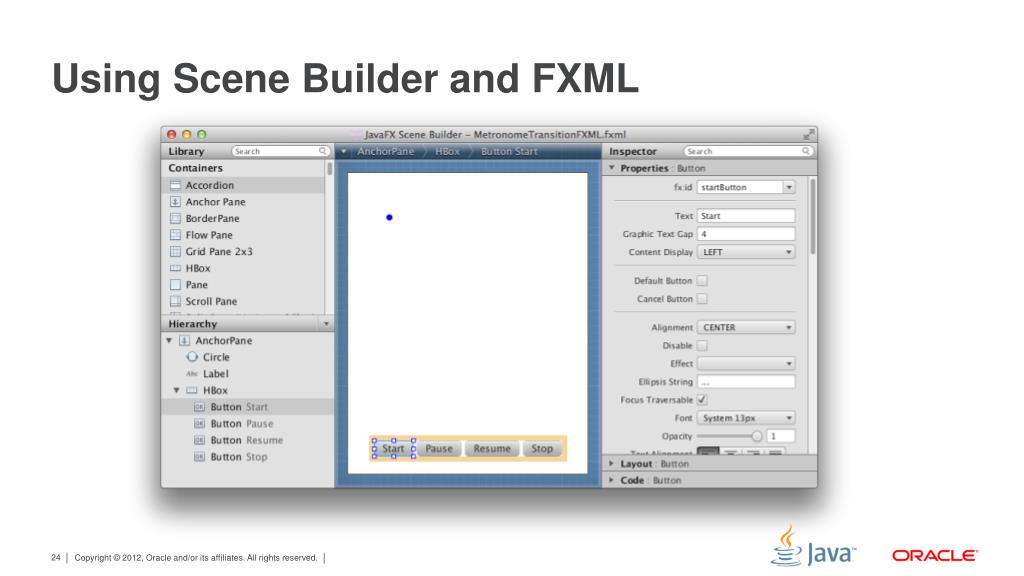This screenshot has height=576, width=1024.
Task: Click the Pause button on canvas
Action: [439, 449]
